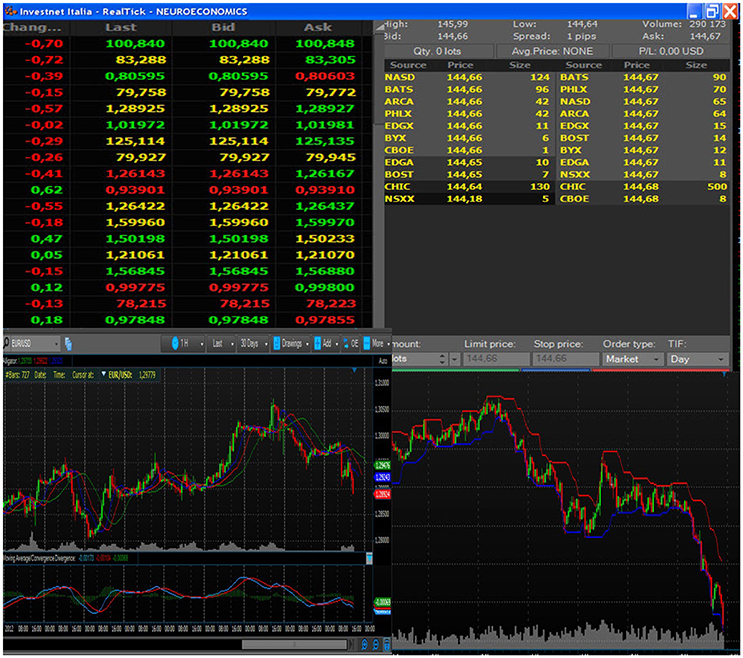Screen dimensions: 743x658
Task: Open small dropdown beside lots amount
Action: click(454, 359)
